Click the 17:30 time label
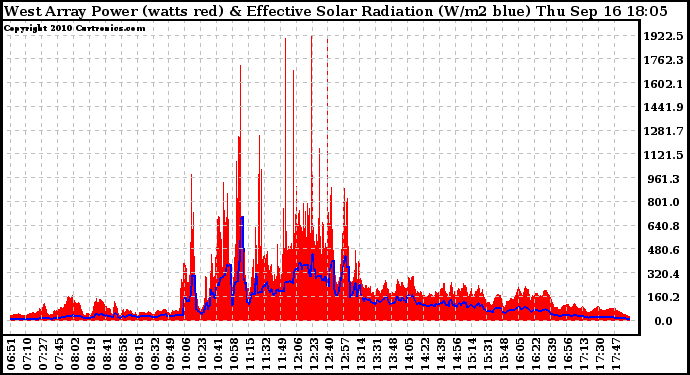This screenshot has width=690, height=375. 600,354
